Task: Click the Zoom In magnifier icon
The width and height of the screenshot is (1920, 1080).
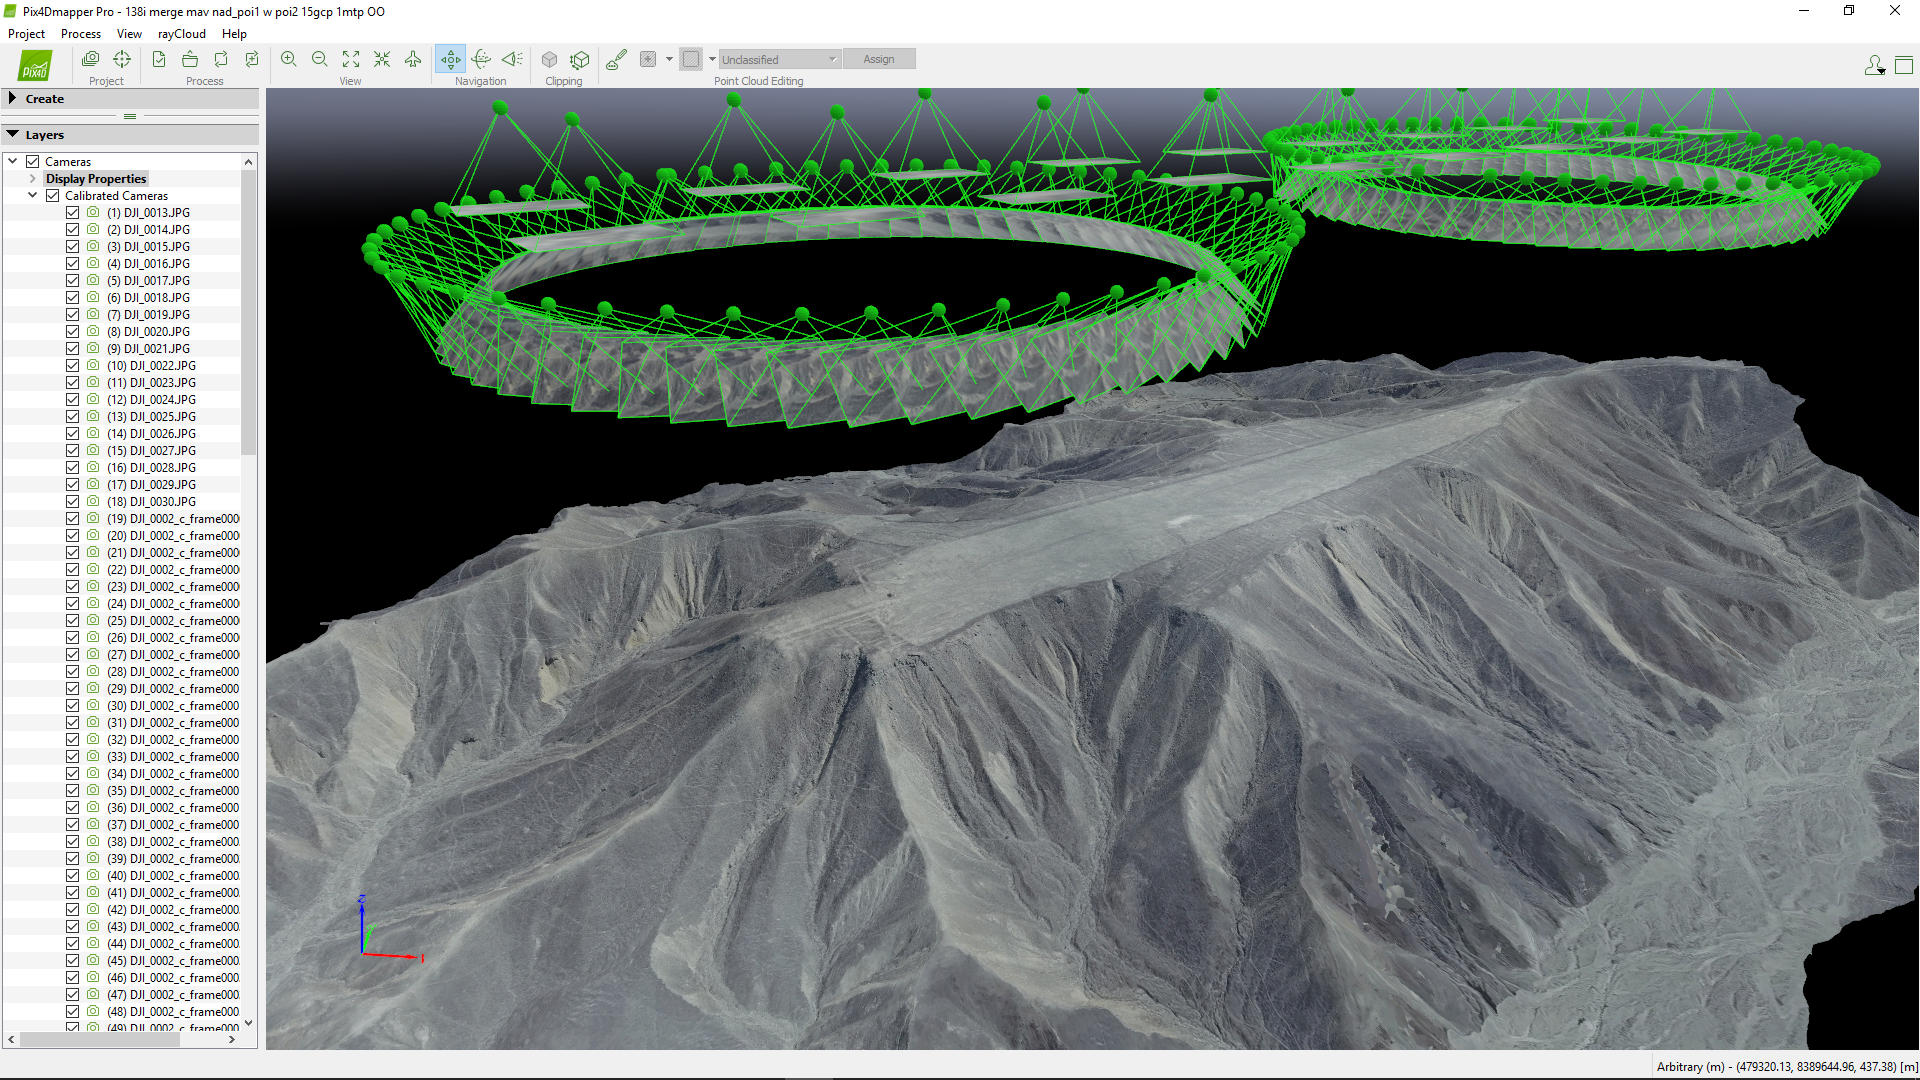Action: [x=289, y=59]
